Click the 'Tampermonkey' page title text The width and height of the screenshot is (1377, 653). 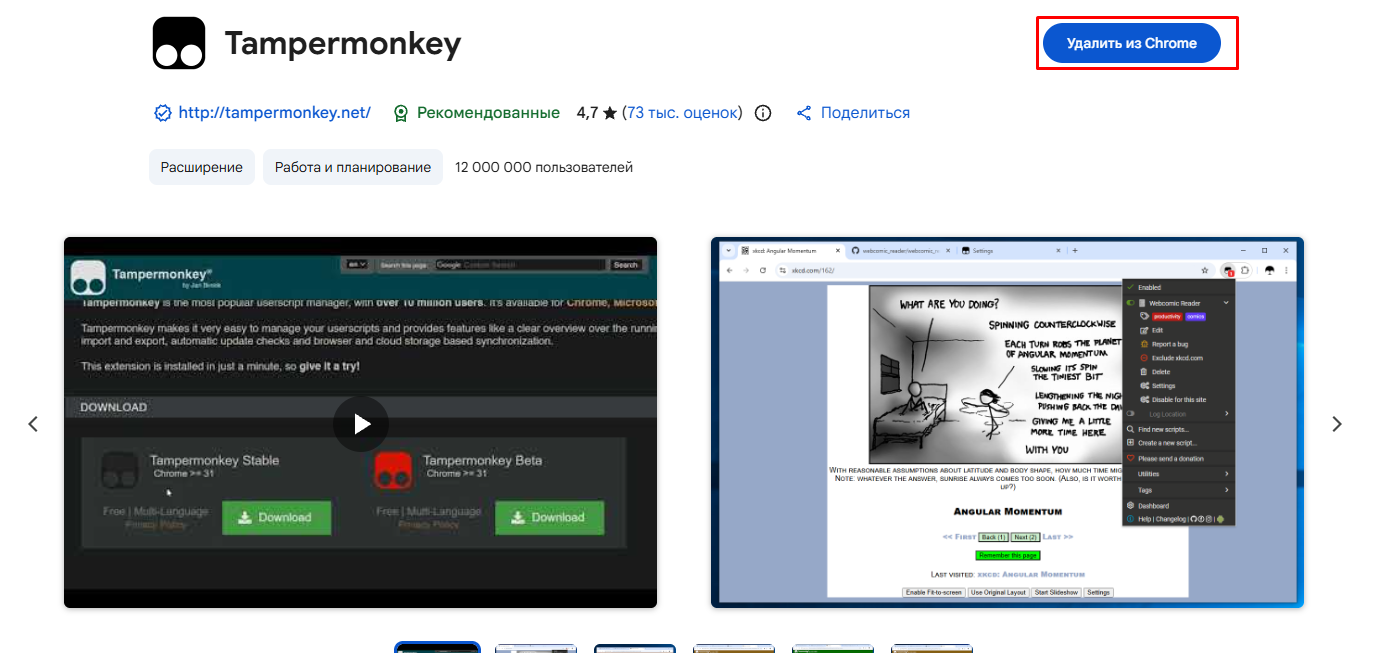coord(343,43)
